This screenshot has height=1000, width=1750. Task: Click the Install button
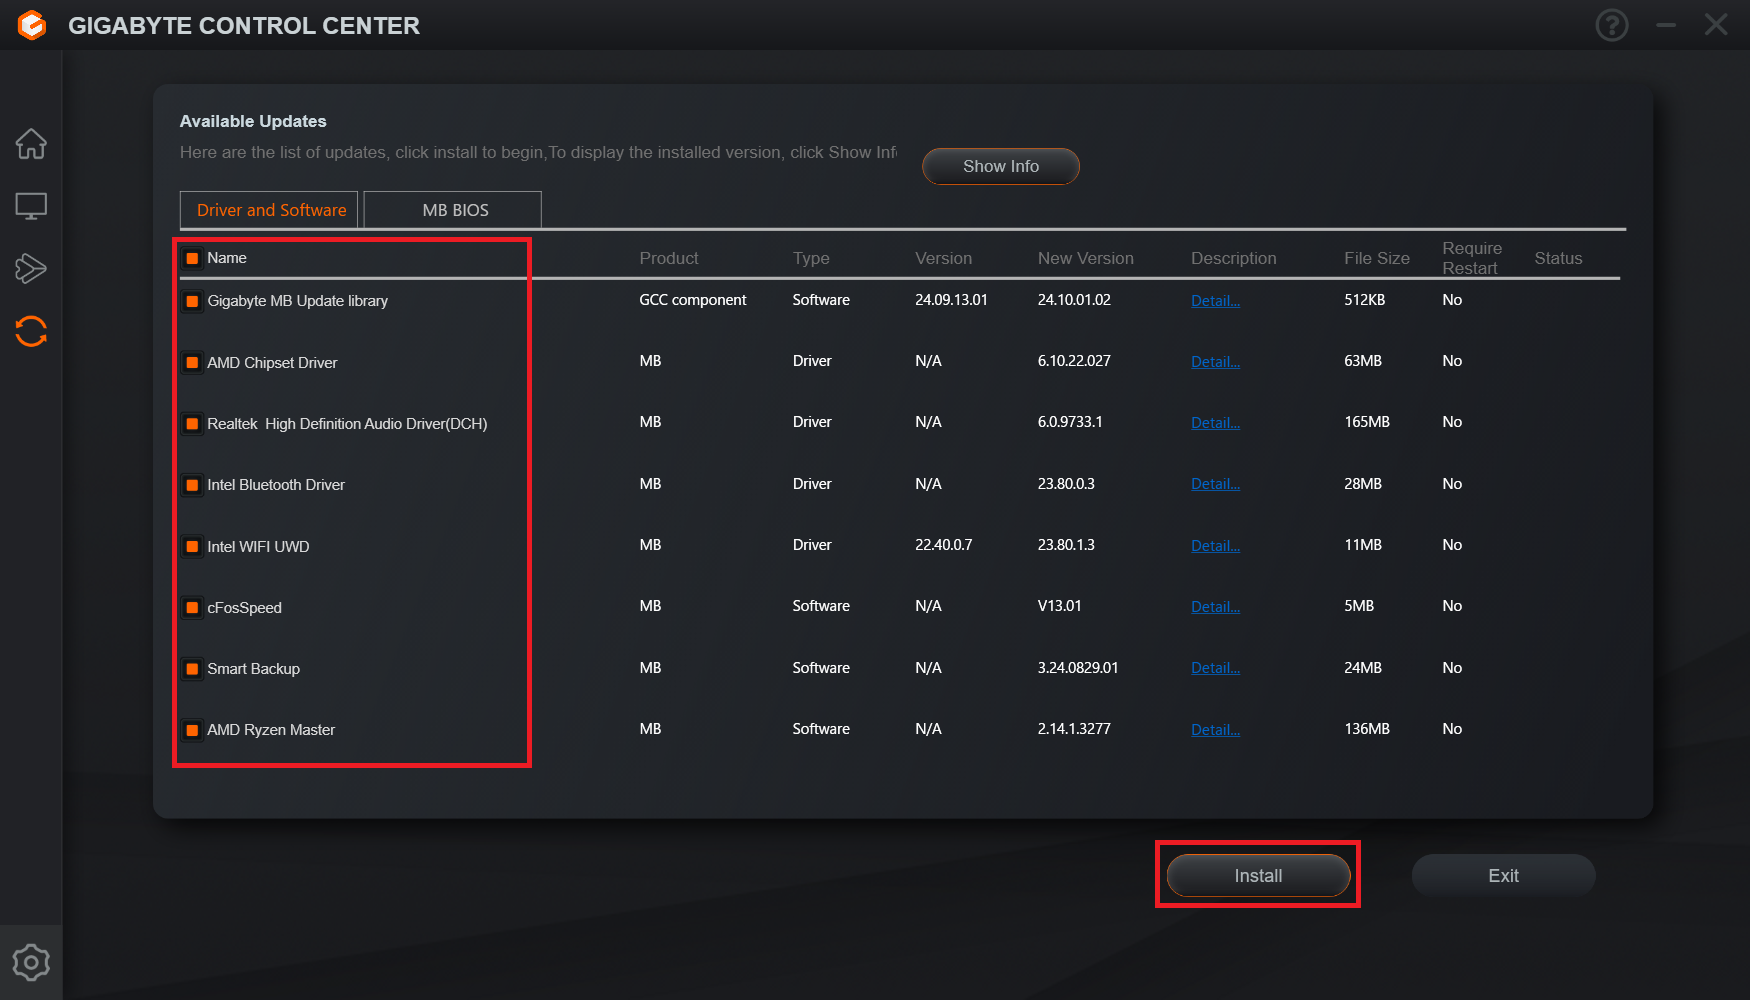[x=1257, y=875]
